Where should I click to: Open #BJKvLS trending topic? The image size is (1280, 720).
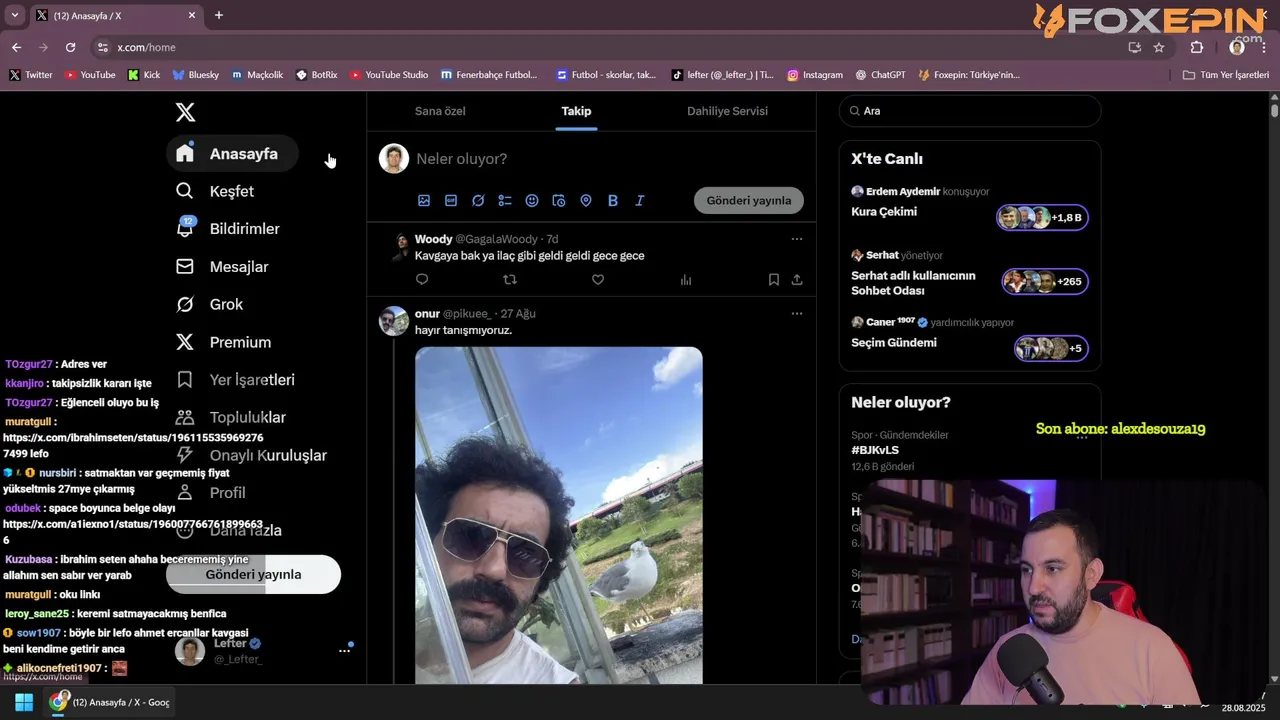[875, 451]
